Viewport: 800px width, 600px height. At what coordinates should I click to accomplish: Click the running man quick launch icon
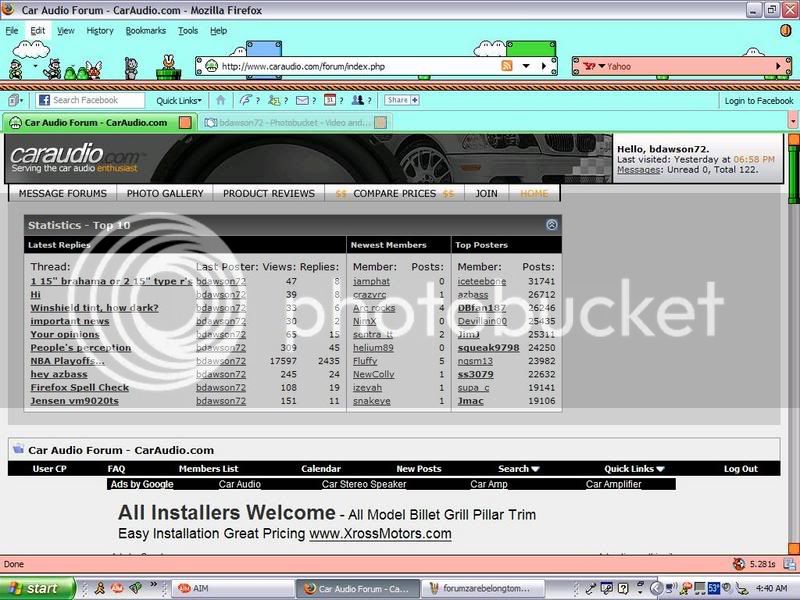tap(100, 588)
